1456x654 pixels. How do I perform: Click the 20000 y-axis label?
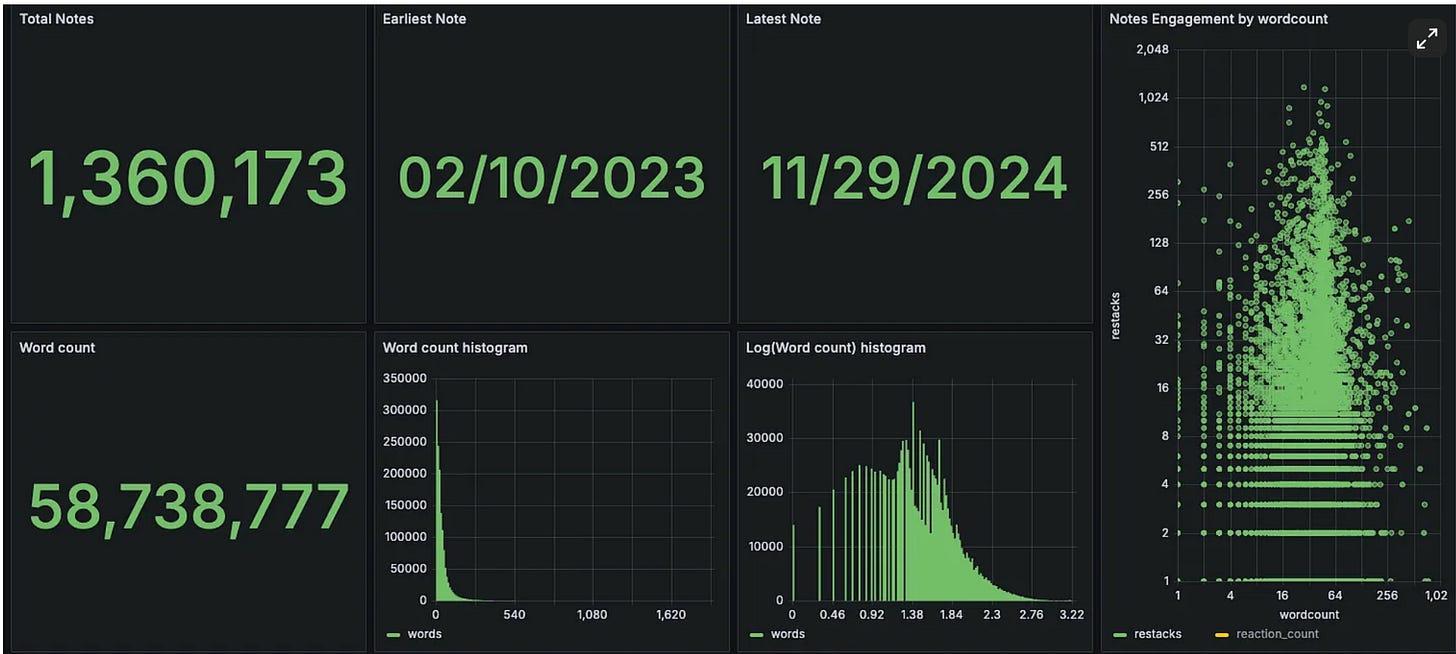(x=765, y=492)
